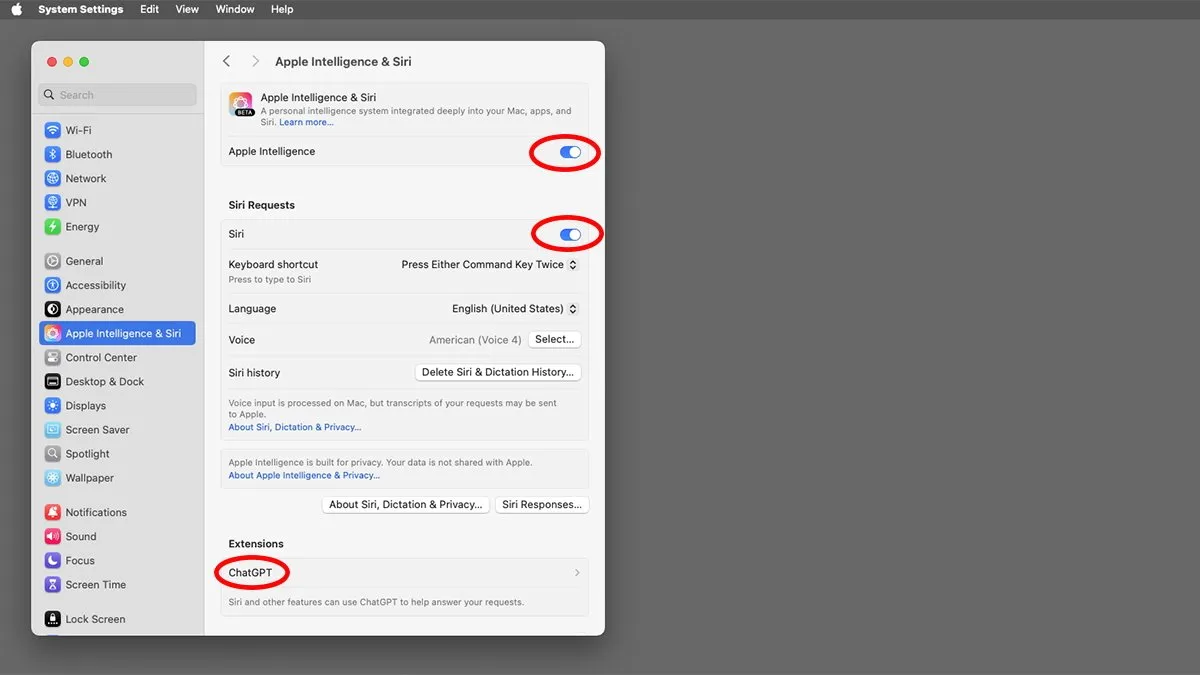Image resolution: width=1200 pixels, height=675 pixels.
Task: Open Sound settings in the sidebar
Action: tap(80, 536)
